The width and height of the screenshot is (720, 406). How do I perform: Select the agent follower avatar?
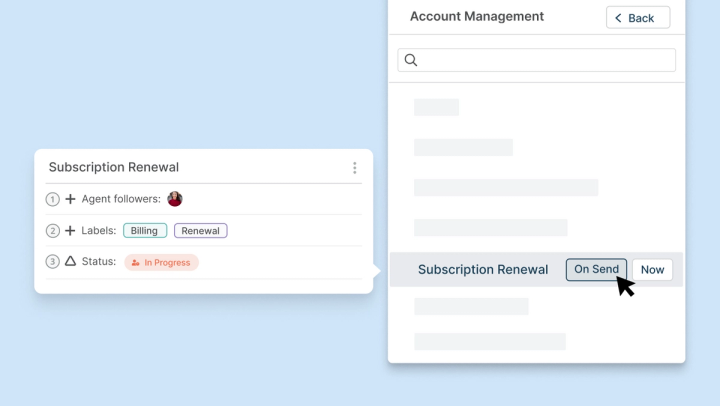pos(175,199)
